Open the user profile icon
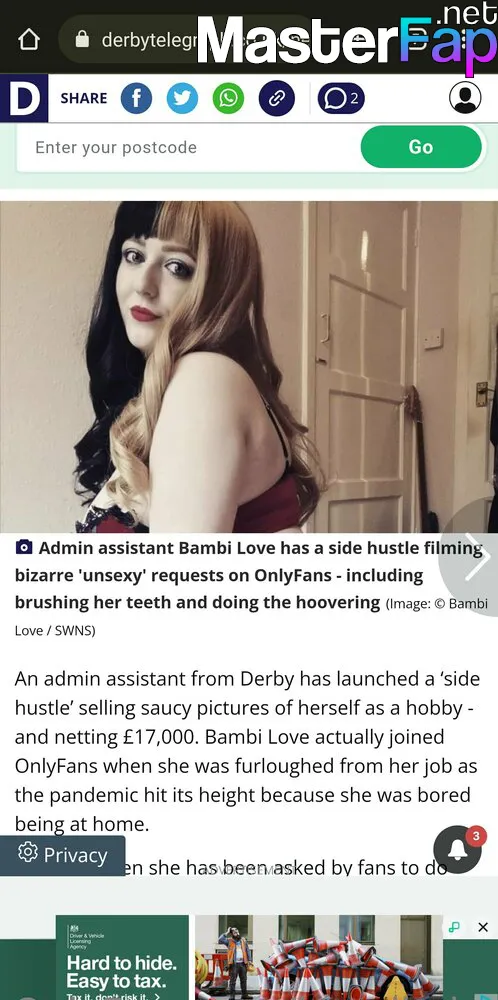Viewport: 498px width, 1000px height. [465, 98]
